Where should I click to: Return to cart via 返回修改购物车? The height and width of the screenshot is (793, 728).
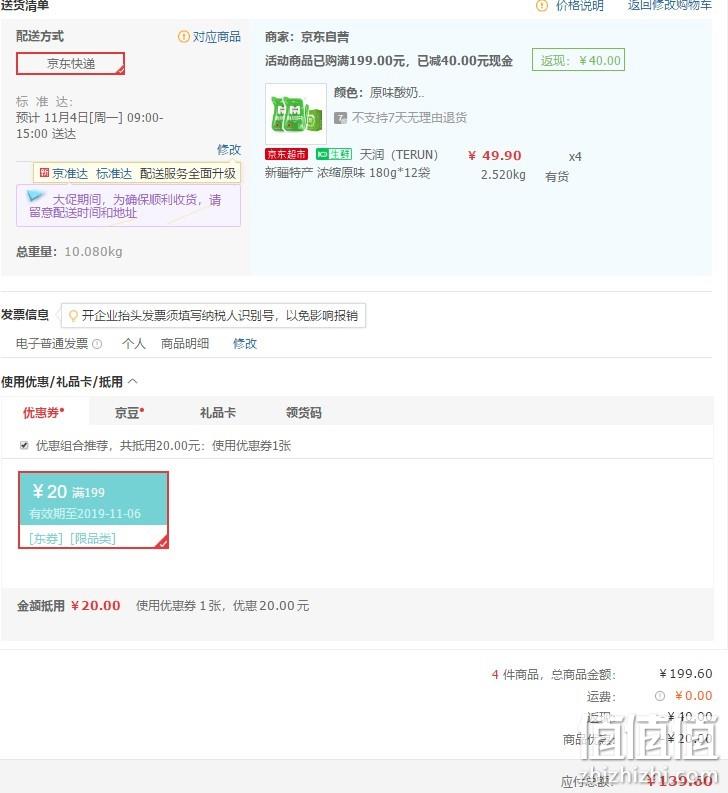(x=669, y=6)
